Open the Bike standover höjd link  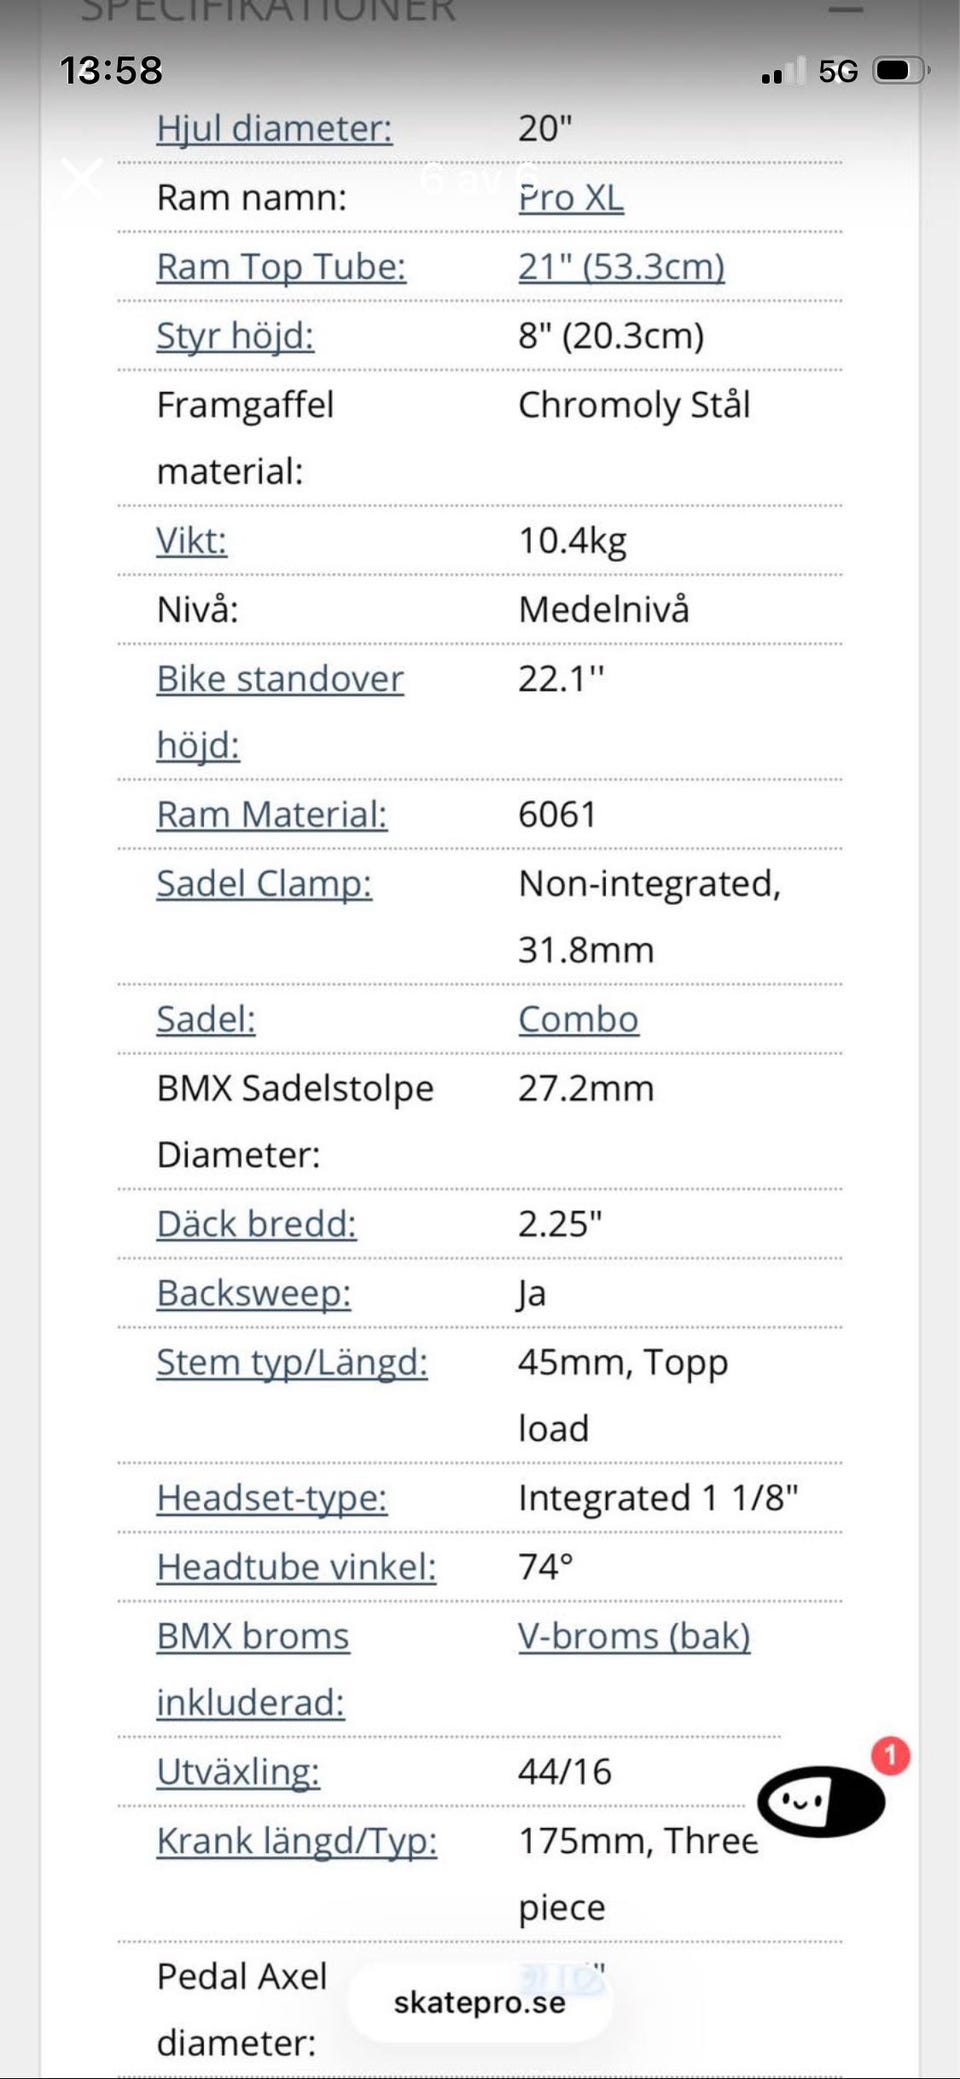[280, 712]
